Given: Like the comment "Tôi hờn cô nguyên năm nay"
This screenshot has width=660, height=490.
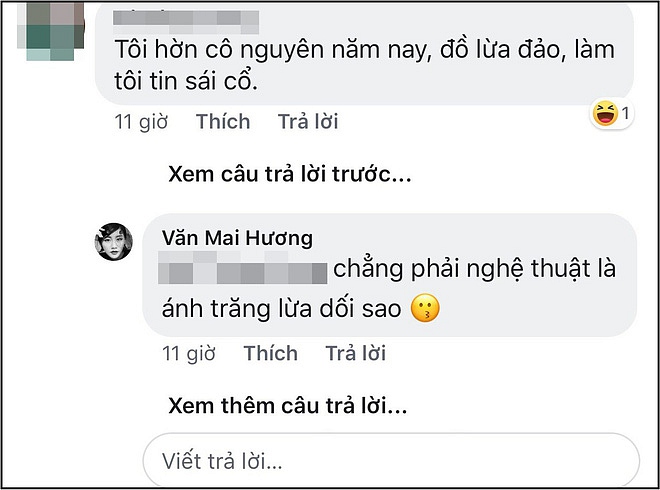Looking at the screenshot, I should [223, 122].
